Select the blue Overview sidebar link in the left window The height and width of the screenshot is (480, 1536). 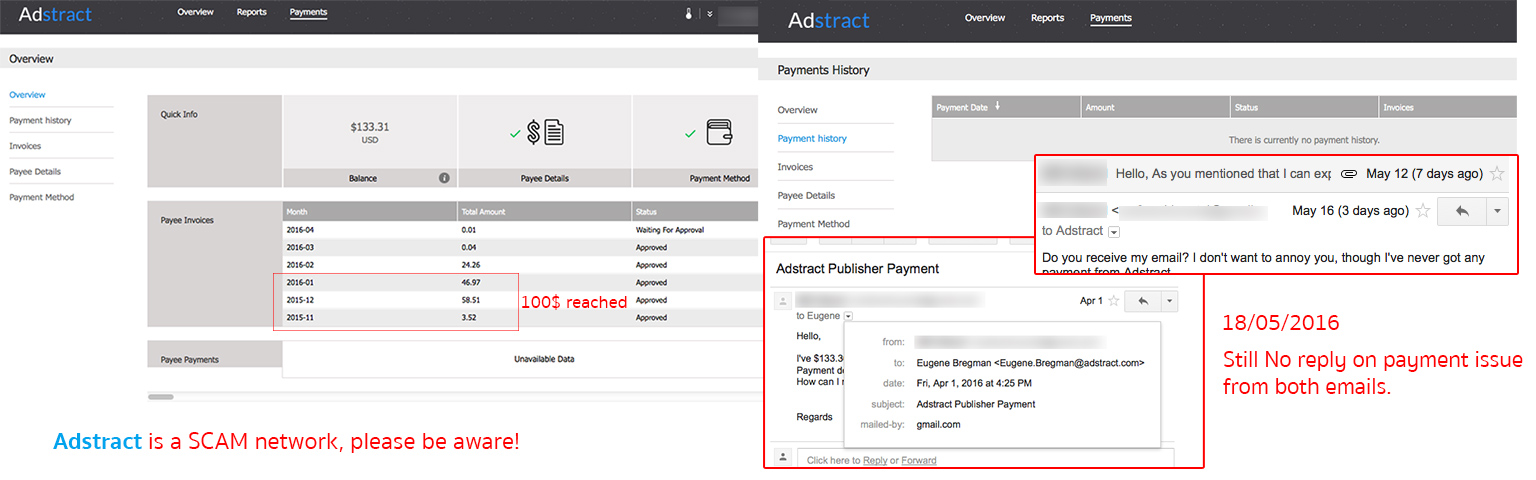click(27, 94)
